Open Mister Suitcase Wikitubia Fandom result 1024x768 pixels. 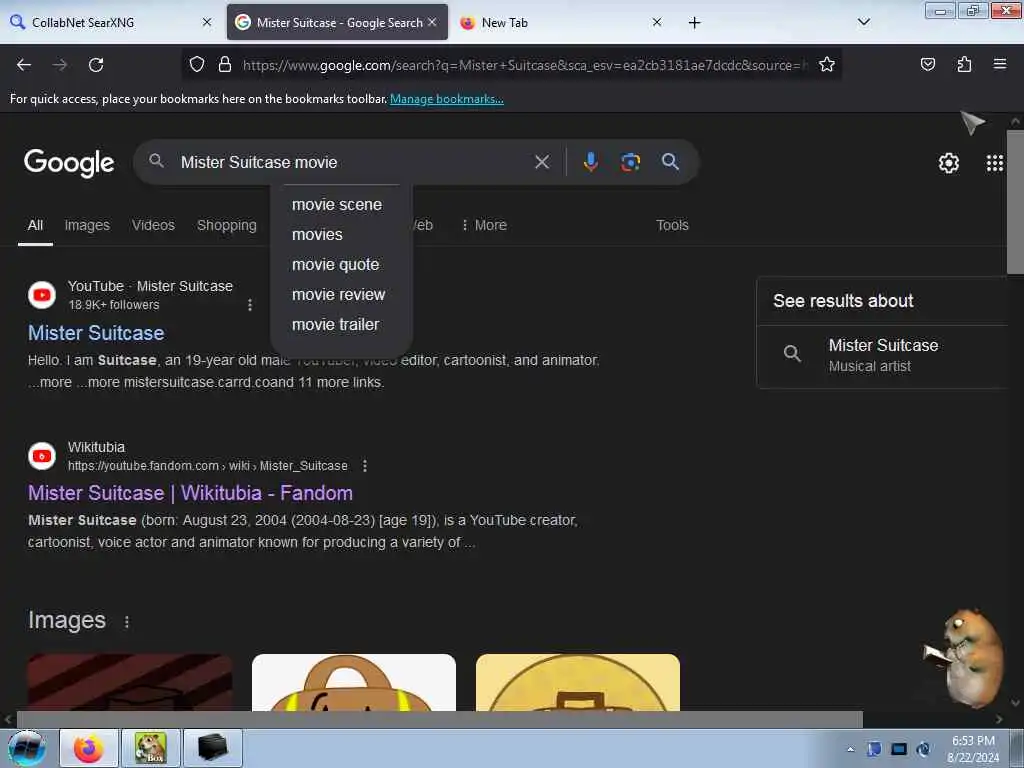(x=190, y=493)
